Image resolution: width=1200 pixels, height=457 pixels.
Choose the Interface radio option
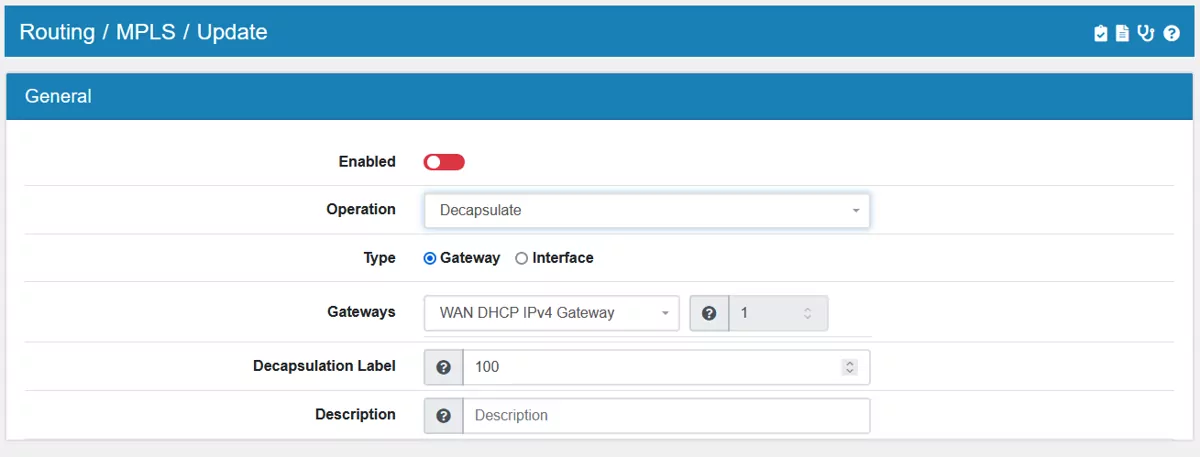coord(522,258)
